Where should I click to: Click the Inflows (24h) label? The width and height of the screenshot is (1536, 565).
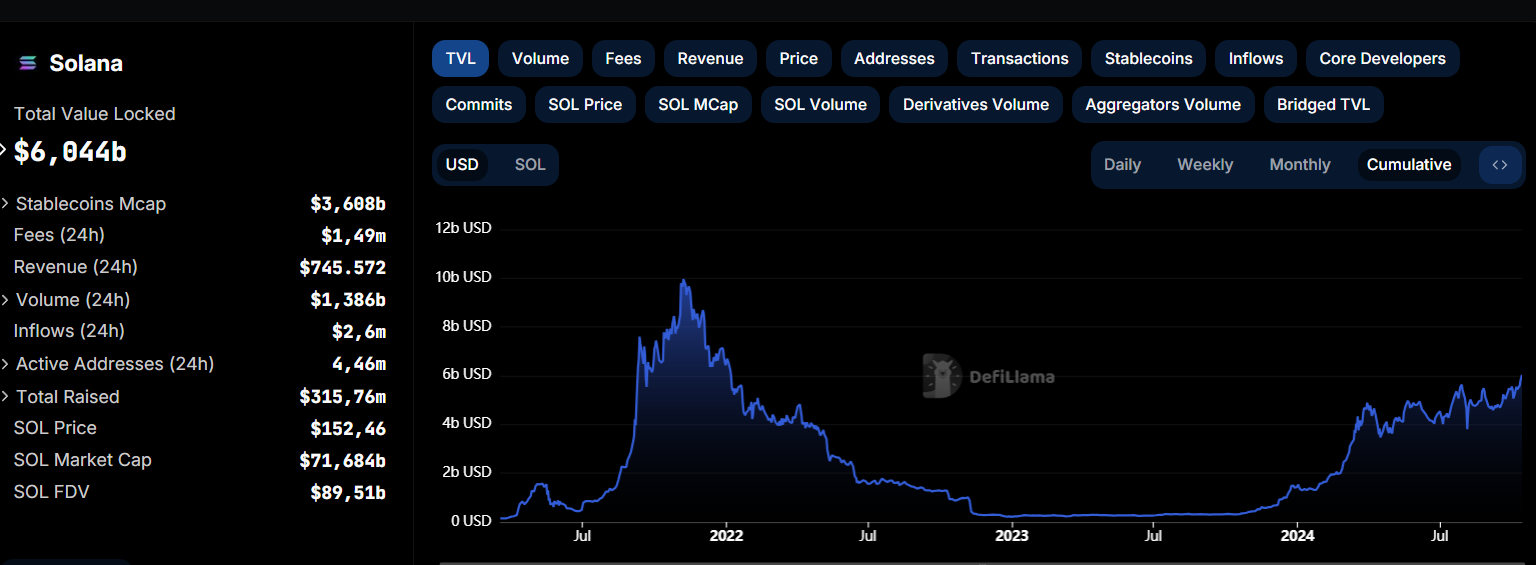69,331
